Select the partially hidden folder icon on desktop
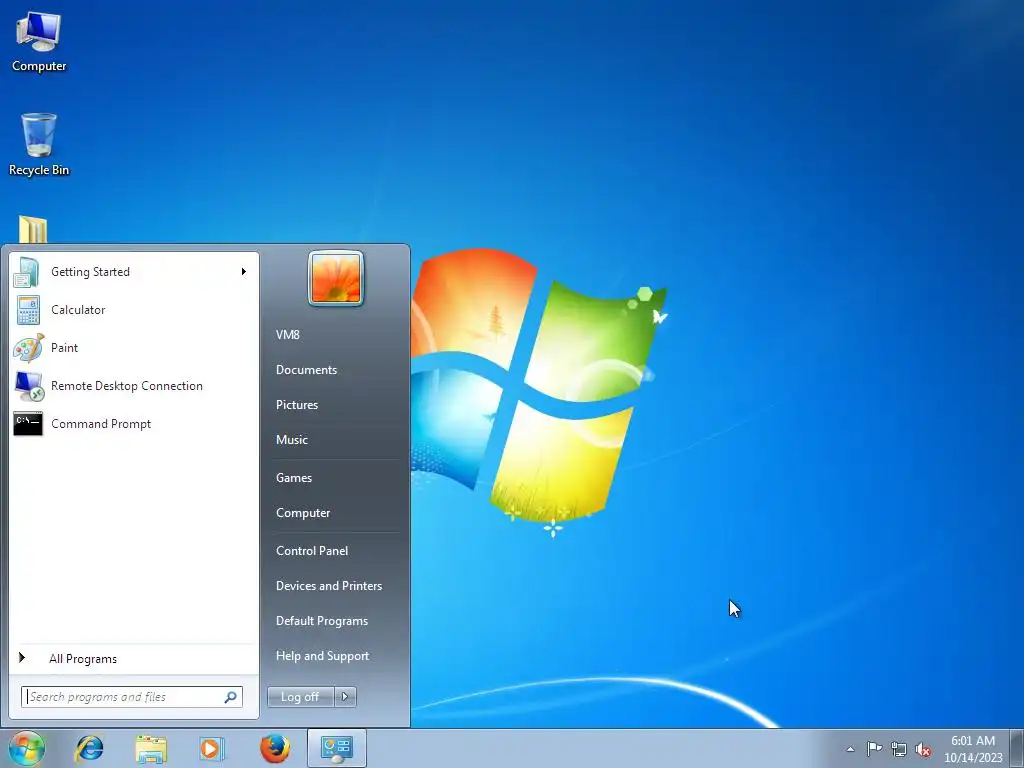Image resolution: width=1024 pixels, height=768 pixels. [33, 229]
